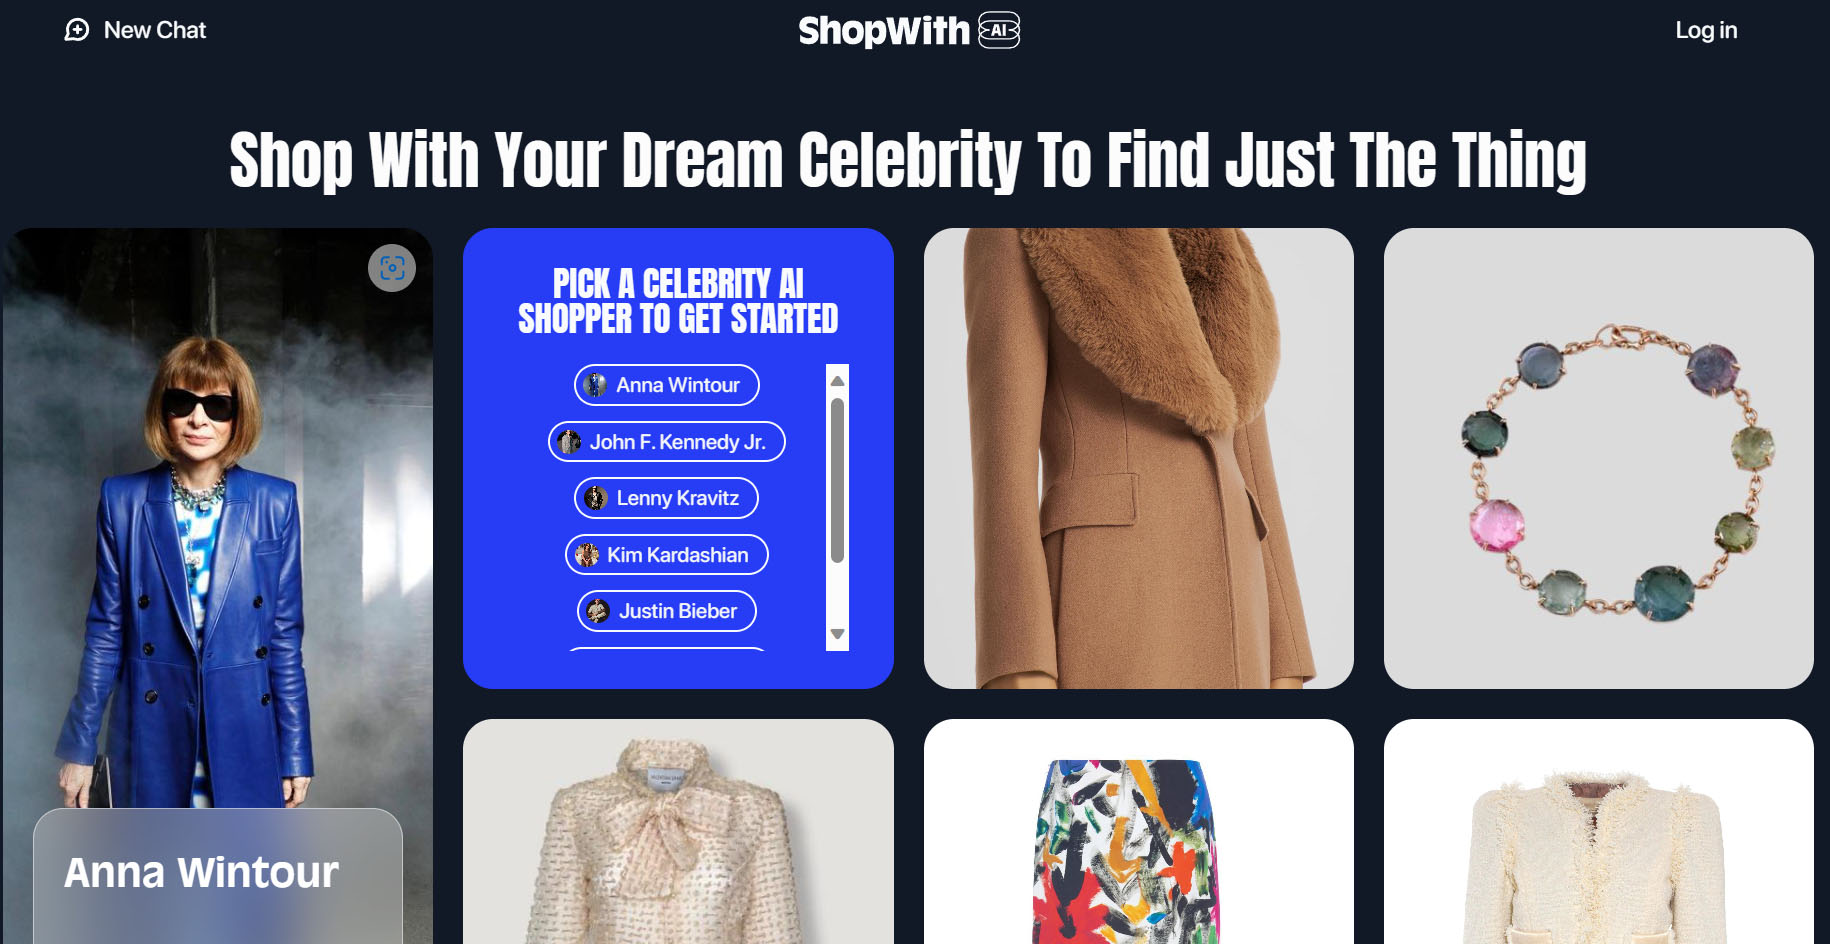
Task: Start a New Chat
Action: tap(135, 30)
